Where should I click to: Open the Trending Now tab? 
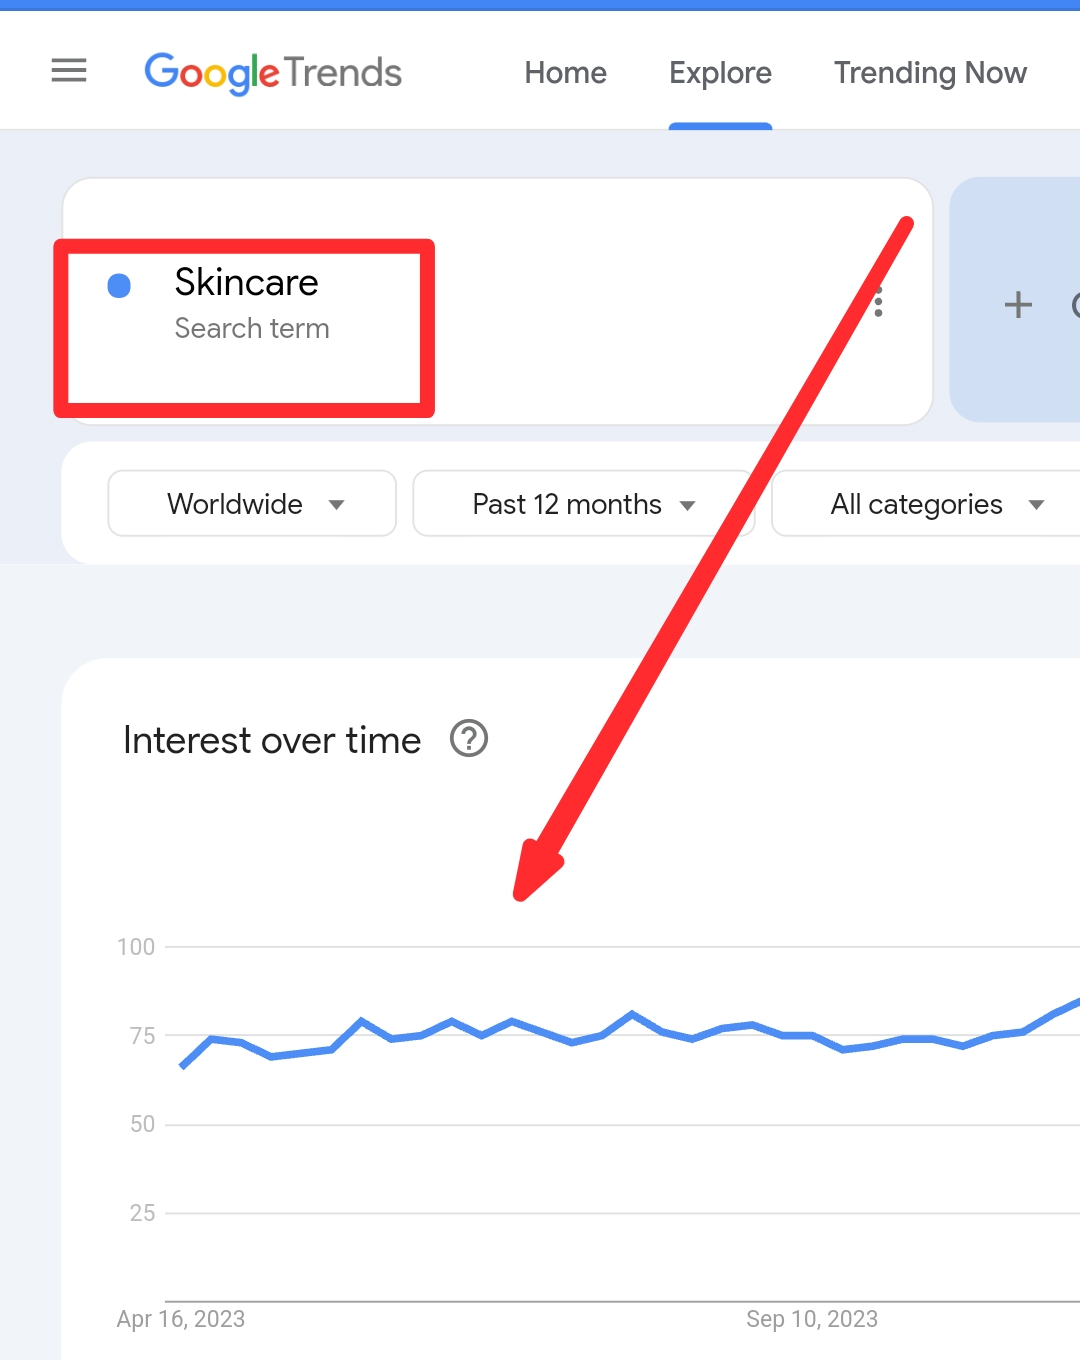pyautogui.click(x=930, y=73)
